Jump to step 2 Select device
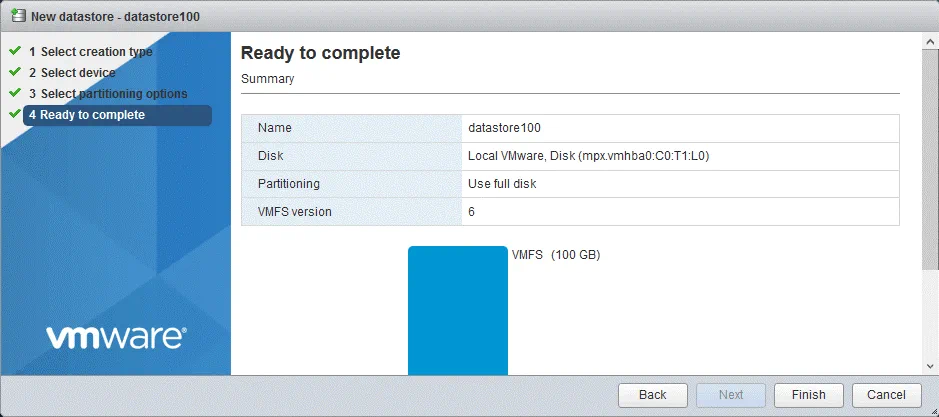 coord(77,73)
